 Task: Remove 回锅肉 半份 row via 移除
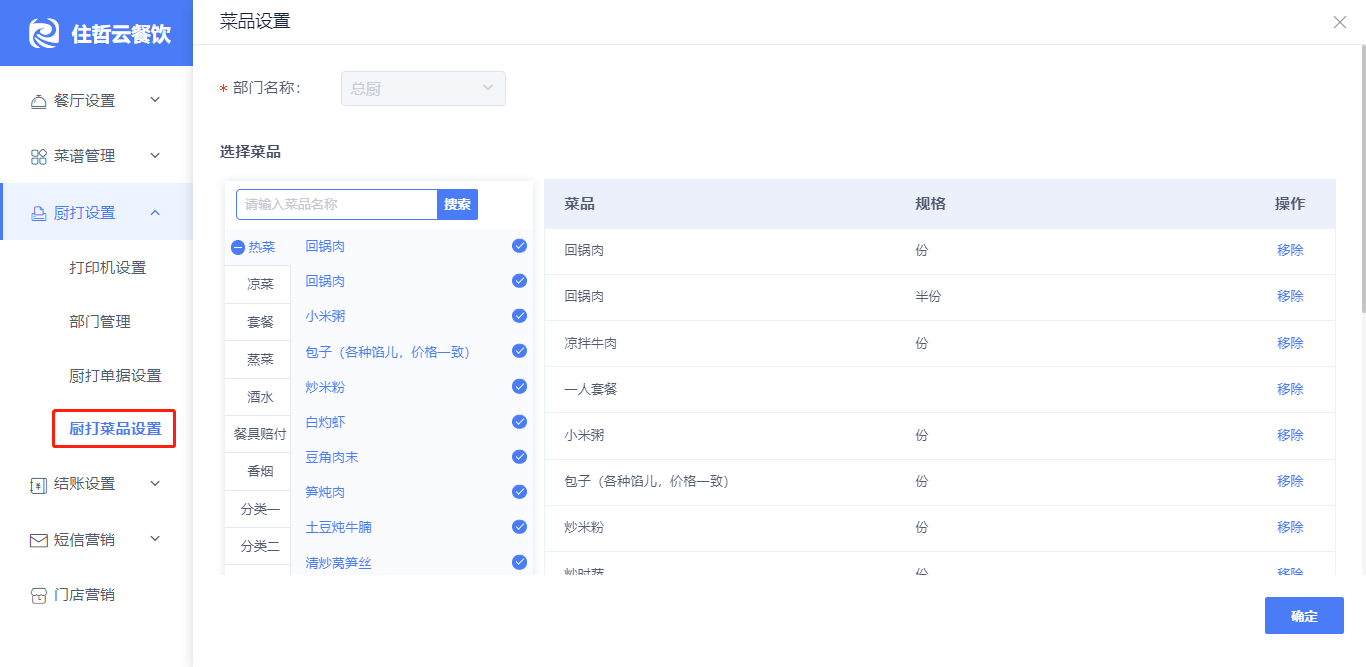1290,296
